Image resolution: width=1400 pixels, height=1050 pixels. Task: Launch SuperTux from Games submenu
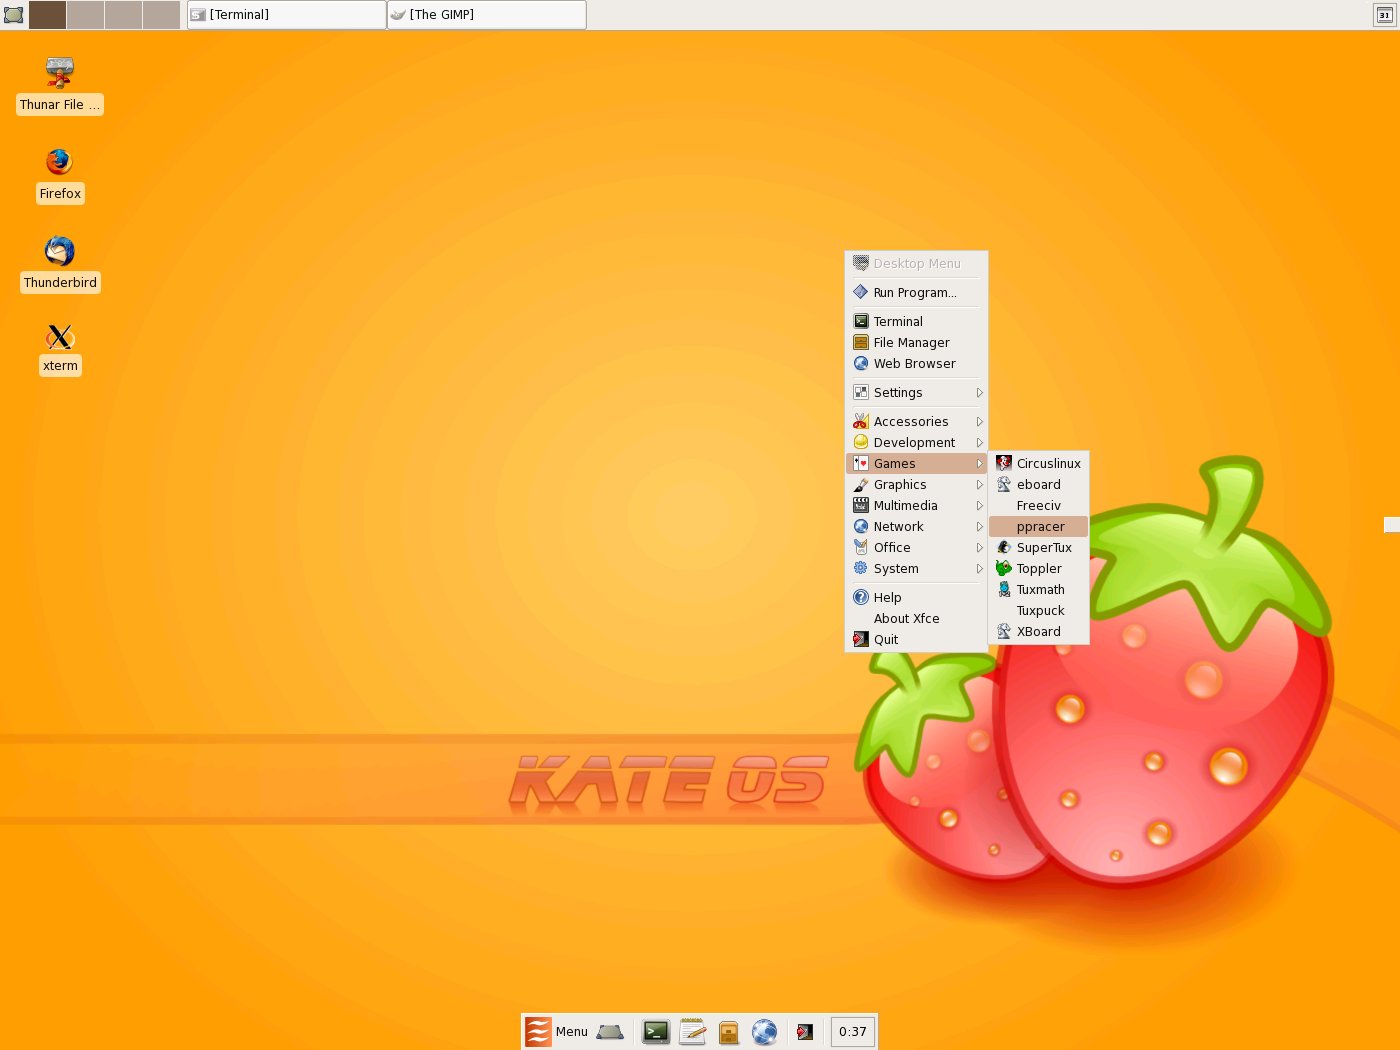[x=1038, y=547]
